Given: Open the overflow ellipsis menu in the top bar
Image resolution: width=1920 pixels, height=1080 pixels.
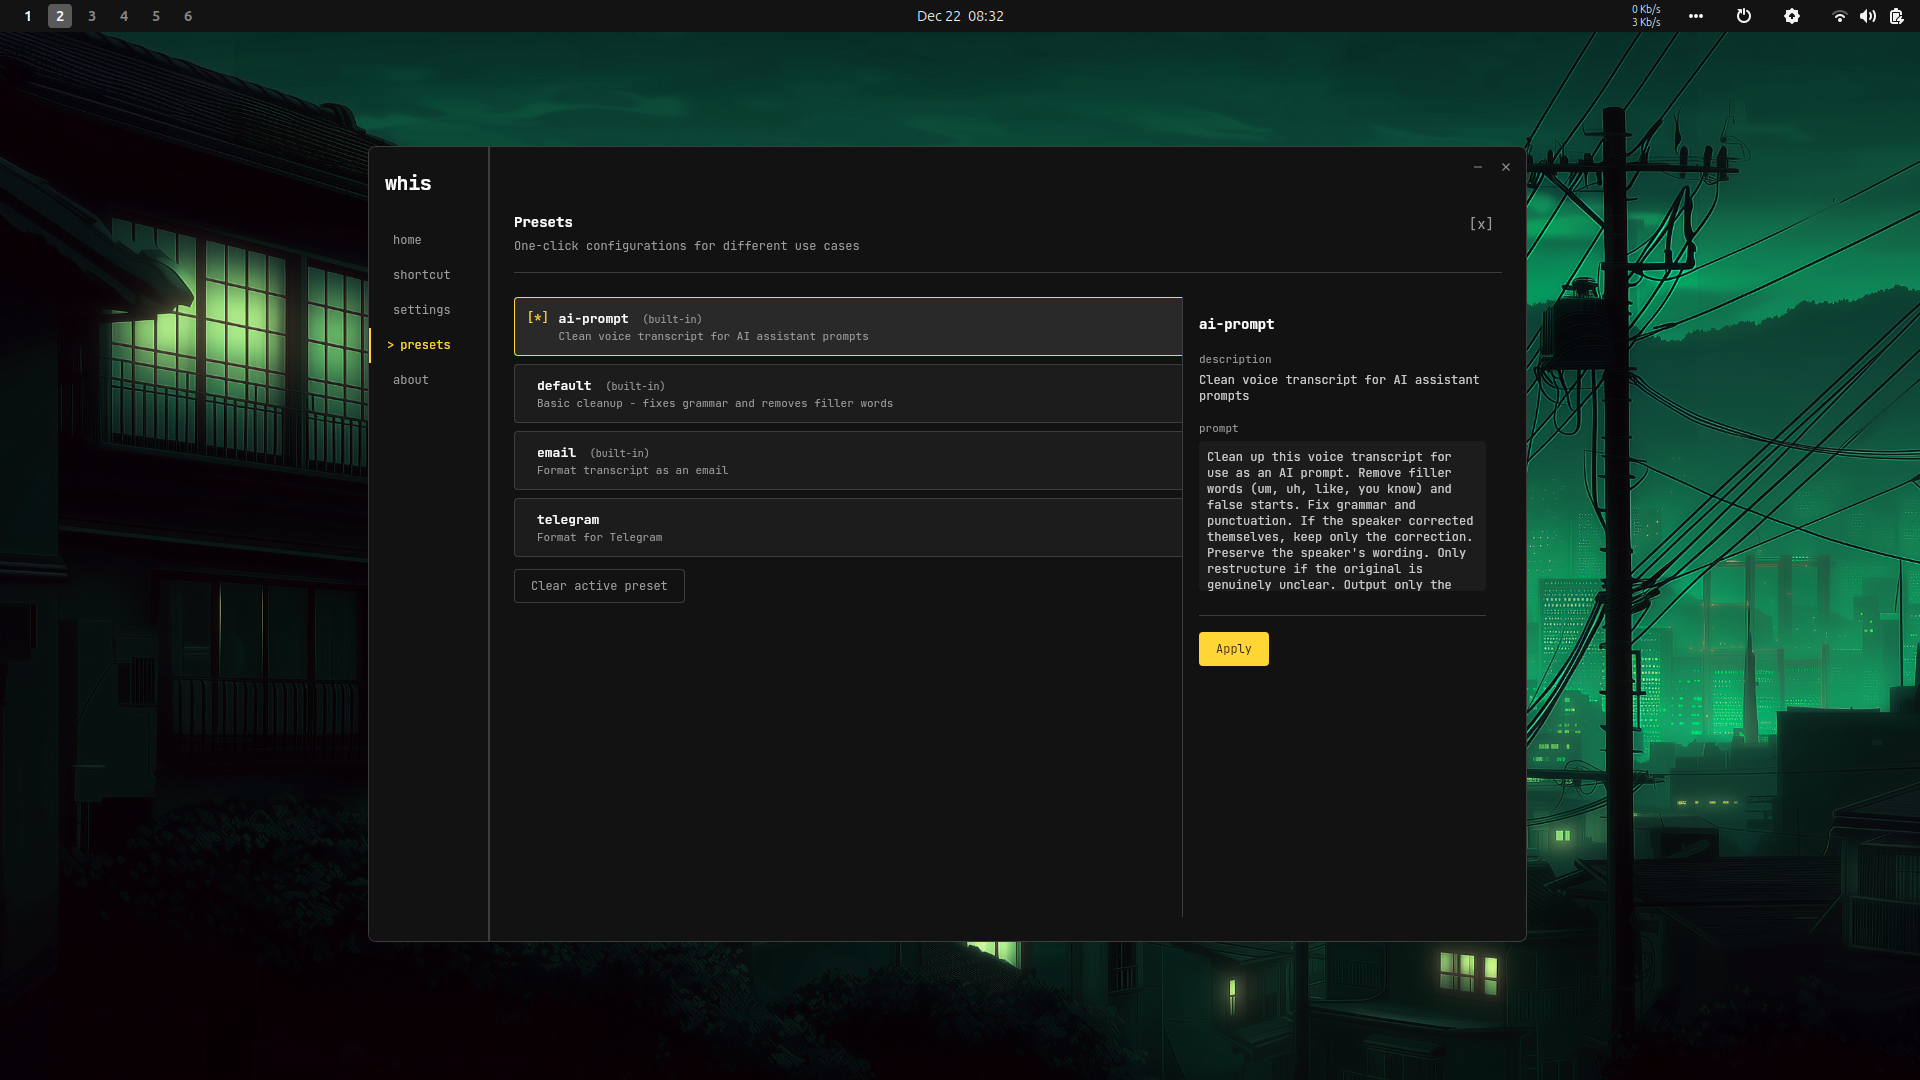Looking at the screenshot, I should [x=1696, y=16].
